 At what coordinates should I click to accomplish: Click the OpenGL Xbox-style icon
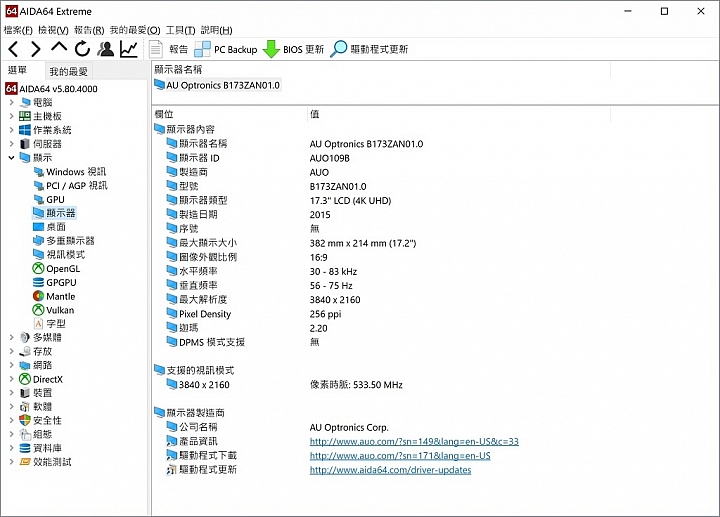pyautogui.click(x=39, y=269)
